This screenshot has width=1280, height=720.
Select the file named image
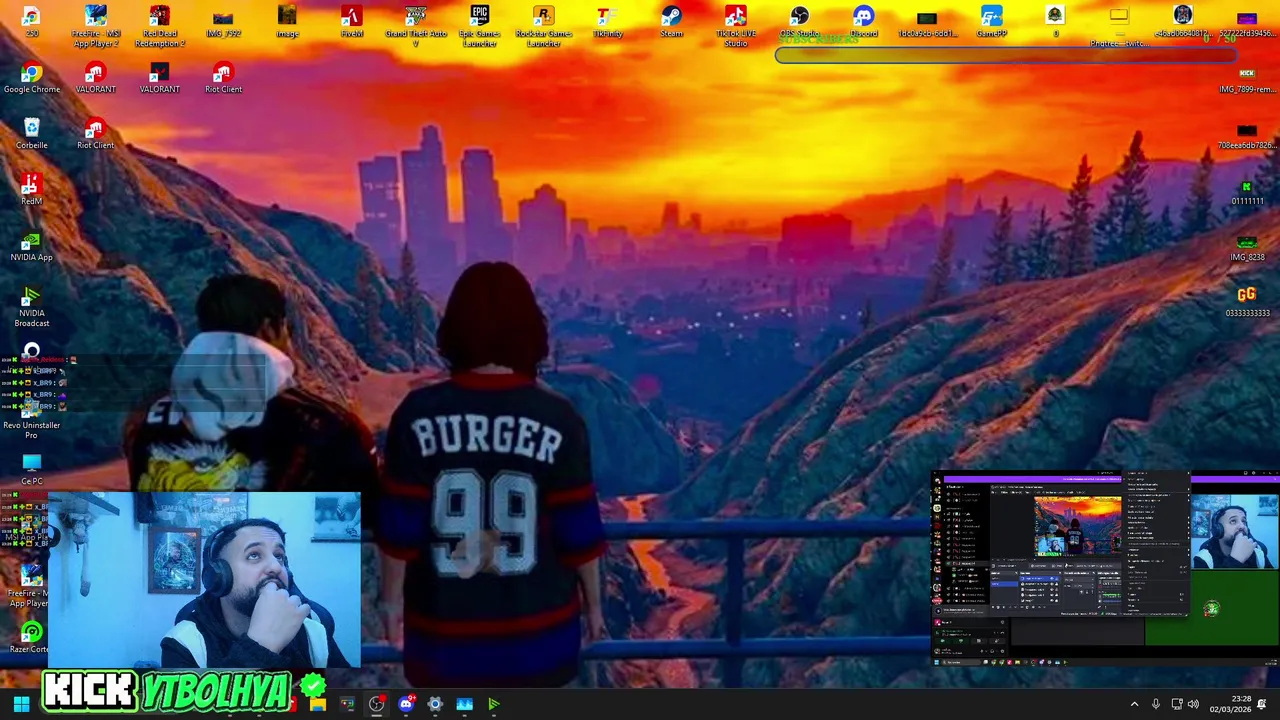click(x=287, y=22)
